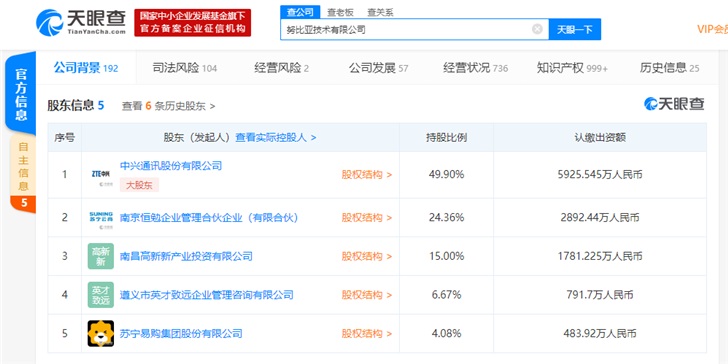
Task: Click the 英才致远 green shareholder avatar
Action: 101,295
